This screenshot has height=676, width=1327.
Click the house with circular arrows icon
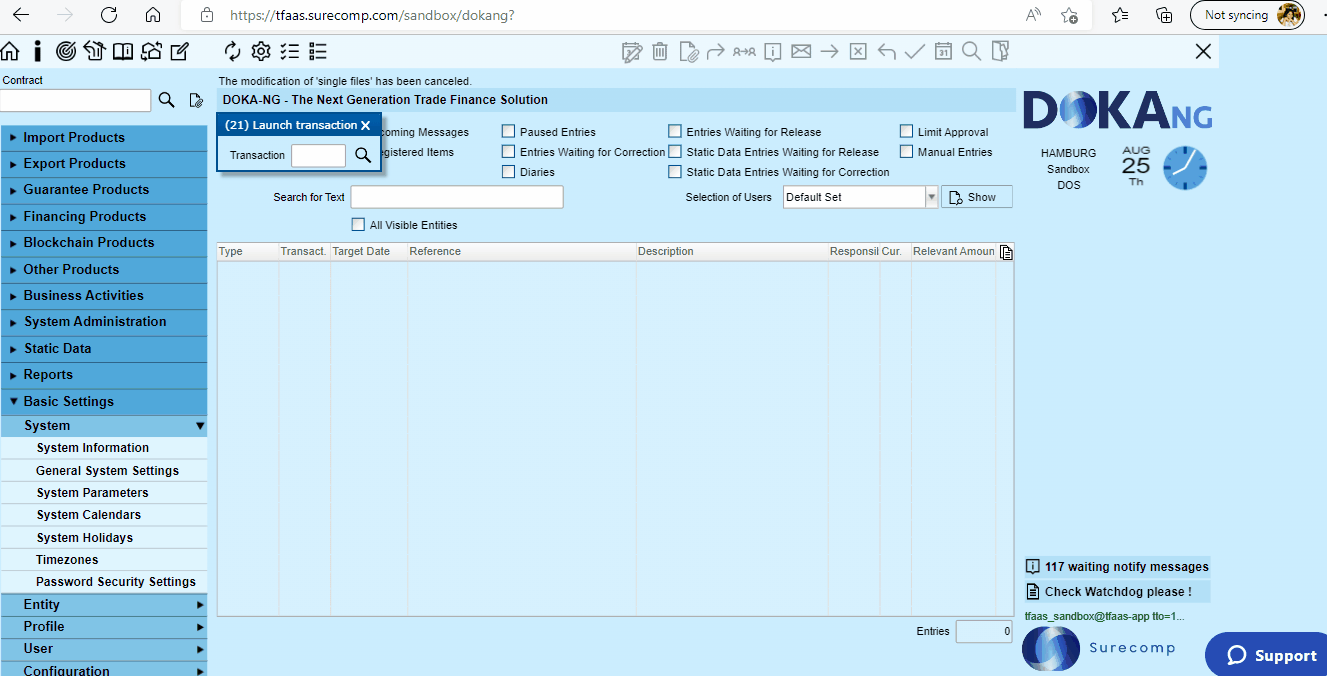pos(151,51)
